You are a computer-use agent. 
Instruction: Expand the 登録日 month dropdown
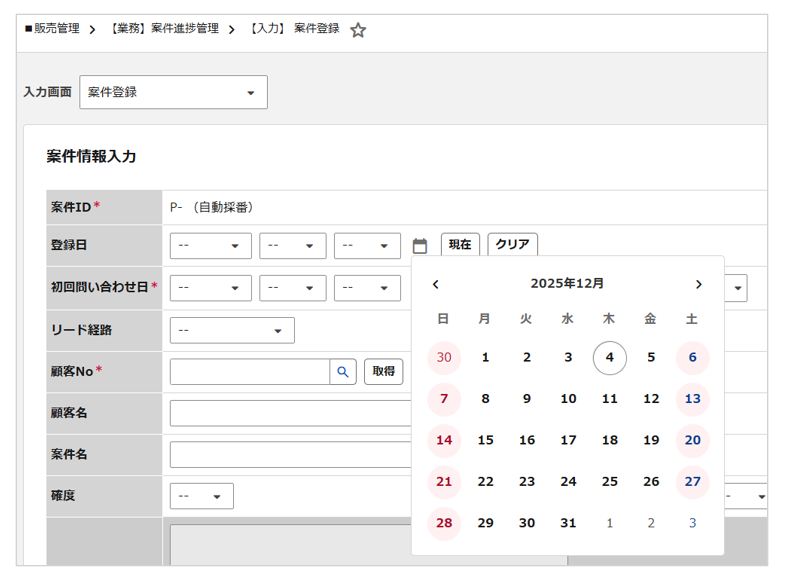[x=293, y=245]
